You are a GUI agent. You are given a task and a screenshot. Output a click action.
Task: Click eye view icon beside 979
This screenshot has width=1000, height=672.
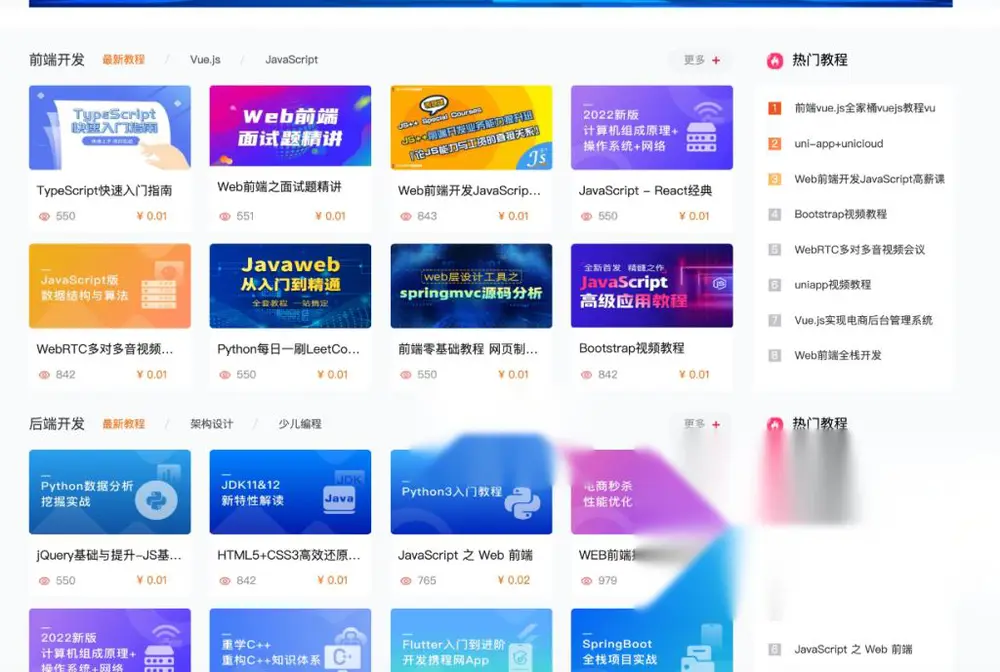click(586, 581)
